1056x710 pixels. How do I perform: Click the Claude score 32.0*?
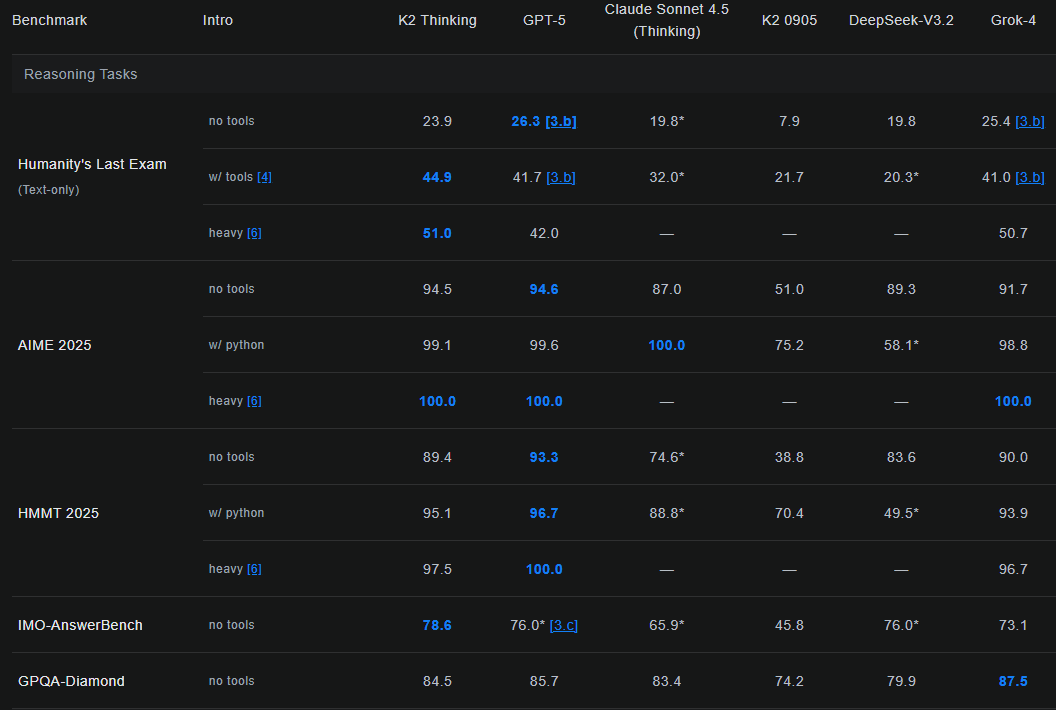point(667,177)
